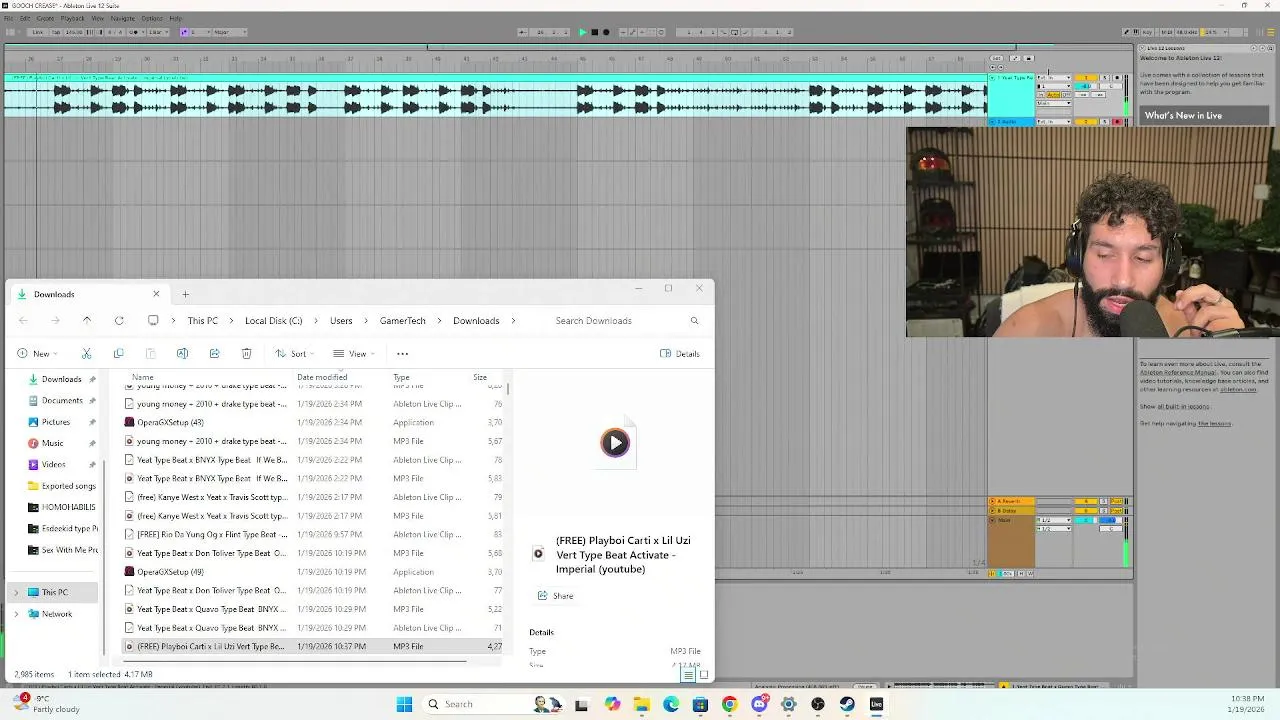Image resolution: width=1280 pixels, height=720 pixels.
Task: Open the Yeat Type track output Main dropdown
Action: pyautogui.click(x=1054, y=103)
